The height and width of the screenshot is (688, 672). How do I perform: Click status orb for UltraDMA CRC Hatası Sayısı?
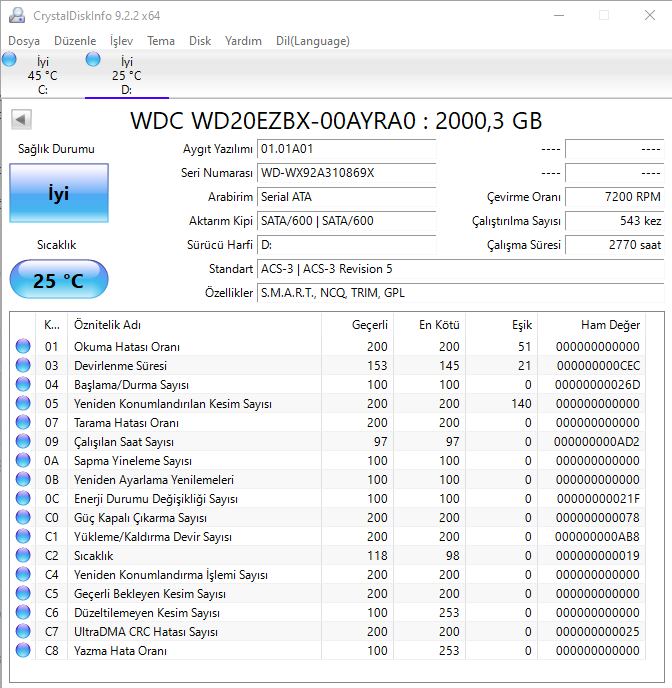tap(23, 631)
